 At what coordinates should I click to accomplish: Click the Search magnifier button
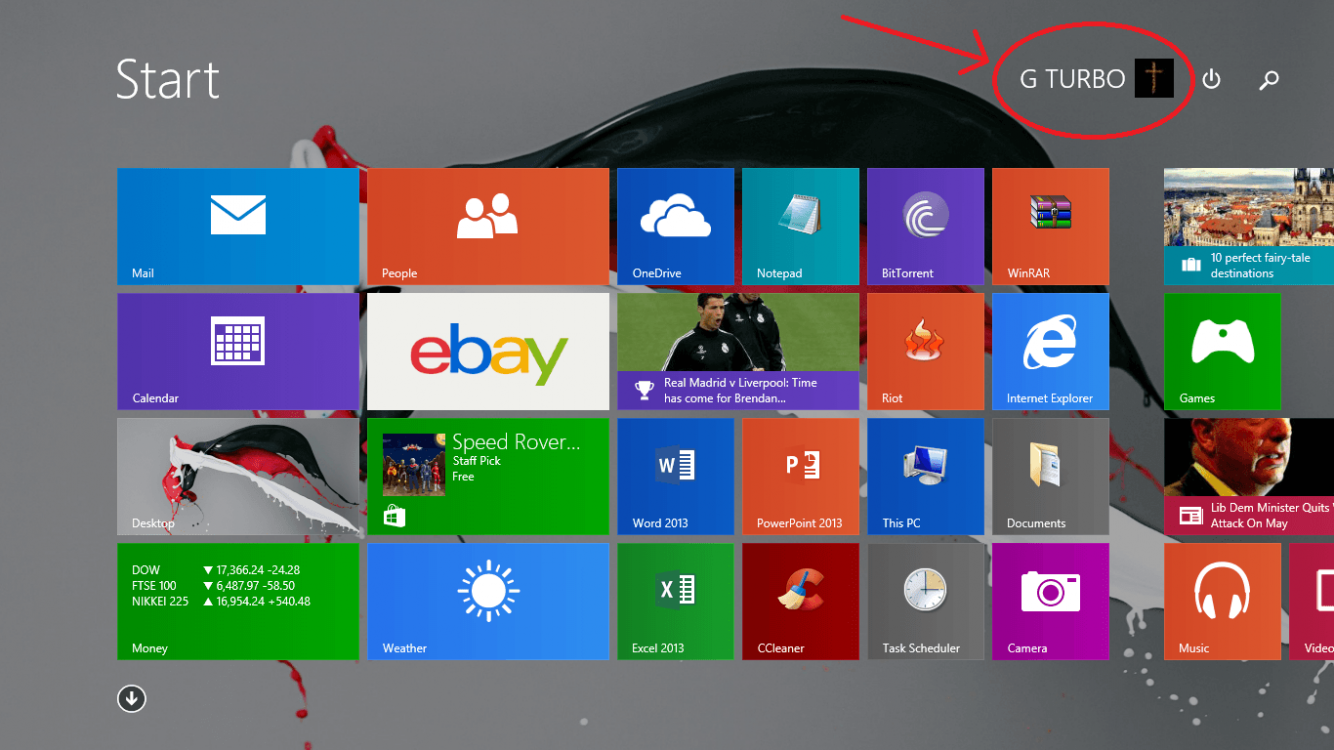(1269, 80)
